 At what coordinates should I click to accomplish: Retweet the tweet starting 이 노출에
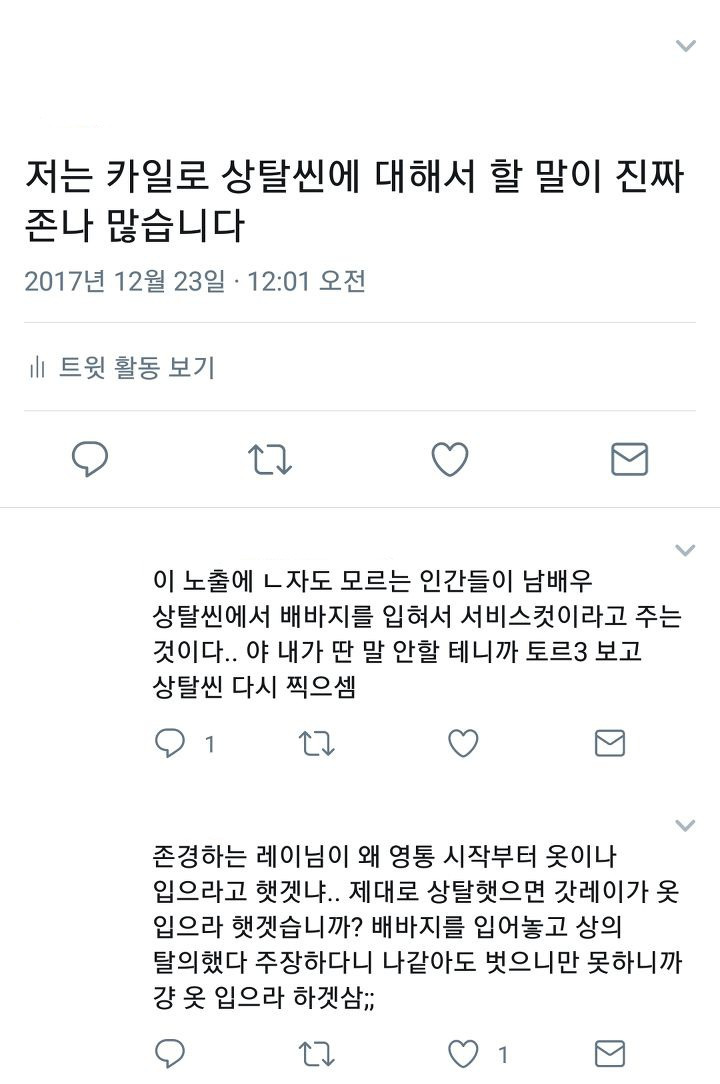[316, 744]
